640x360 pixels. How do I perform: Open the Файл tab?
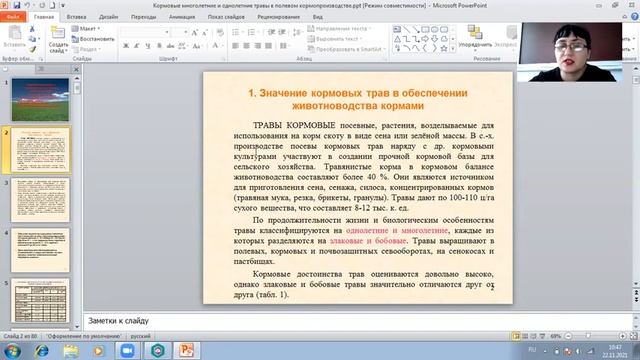point(13,17)
